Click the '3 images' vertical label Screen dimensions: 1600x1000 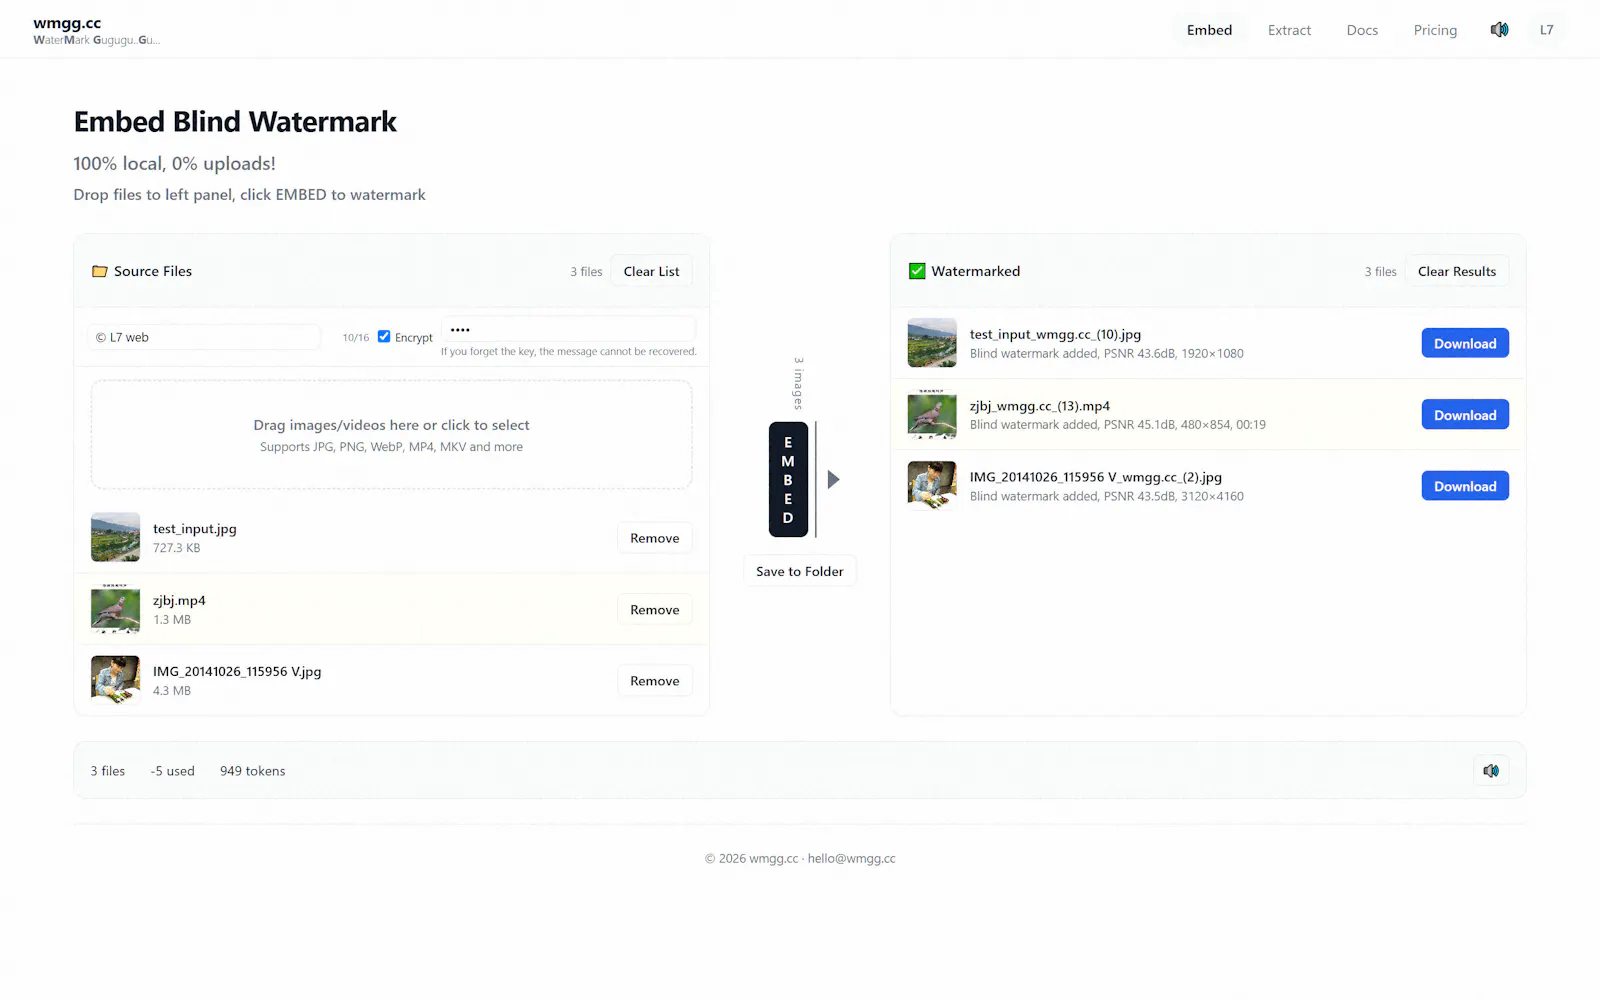pos(799,383)
